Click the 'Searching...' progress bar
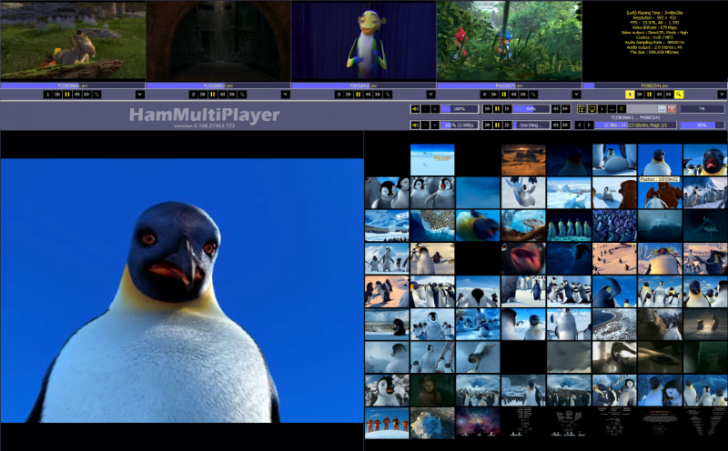This screenshot has height=451, width=728. pyautogui.click(x=531, y=125)
